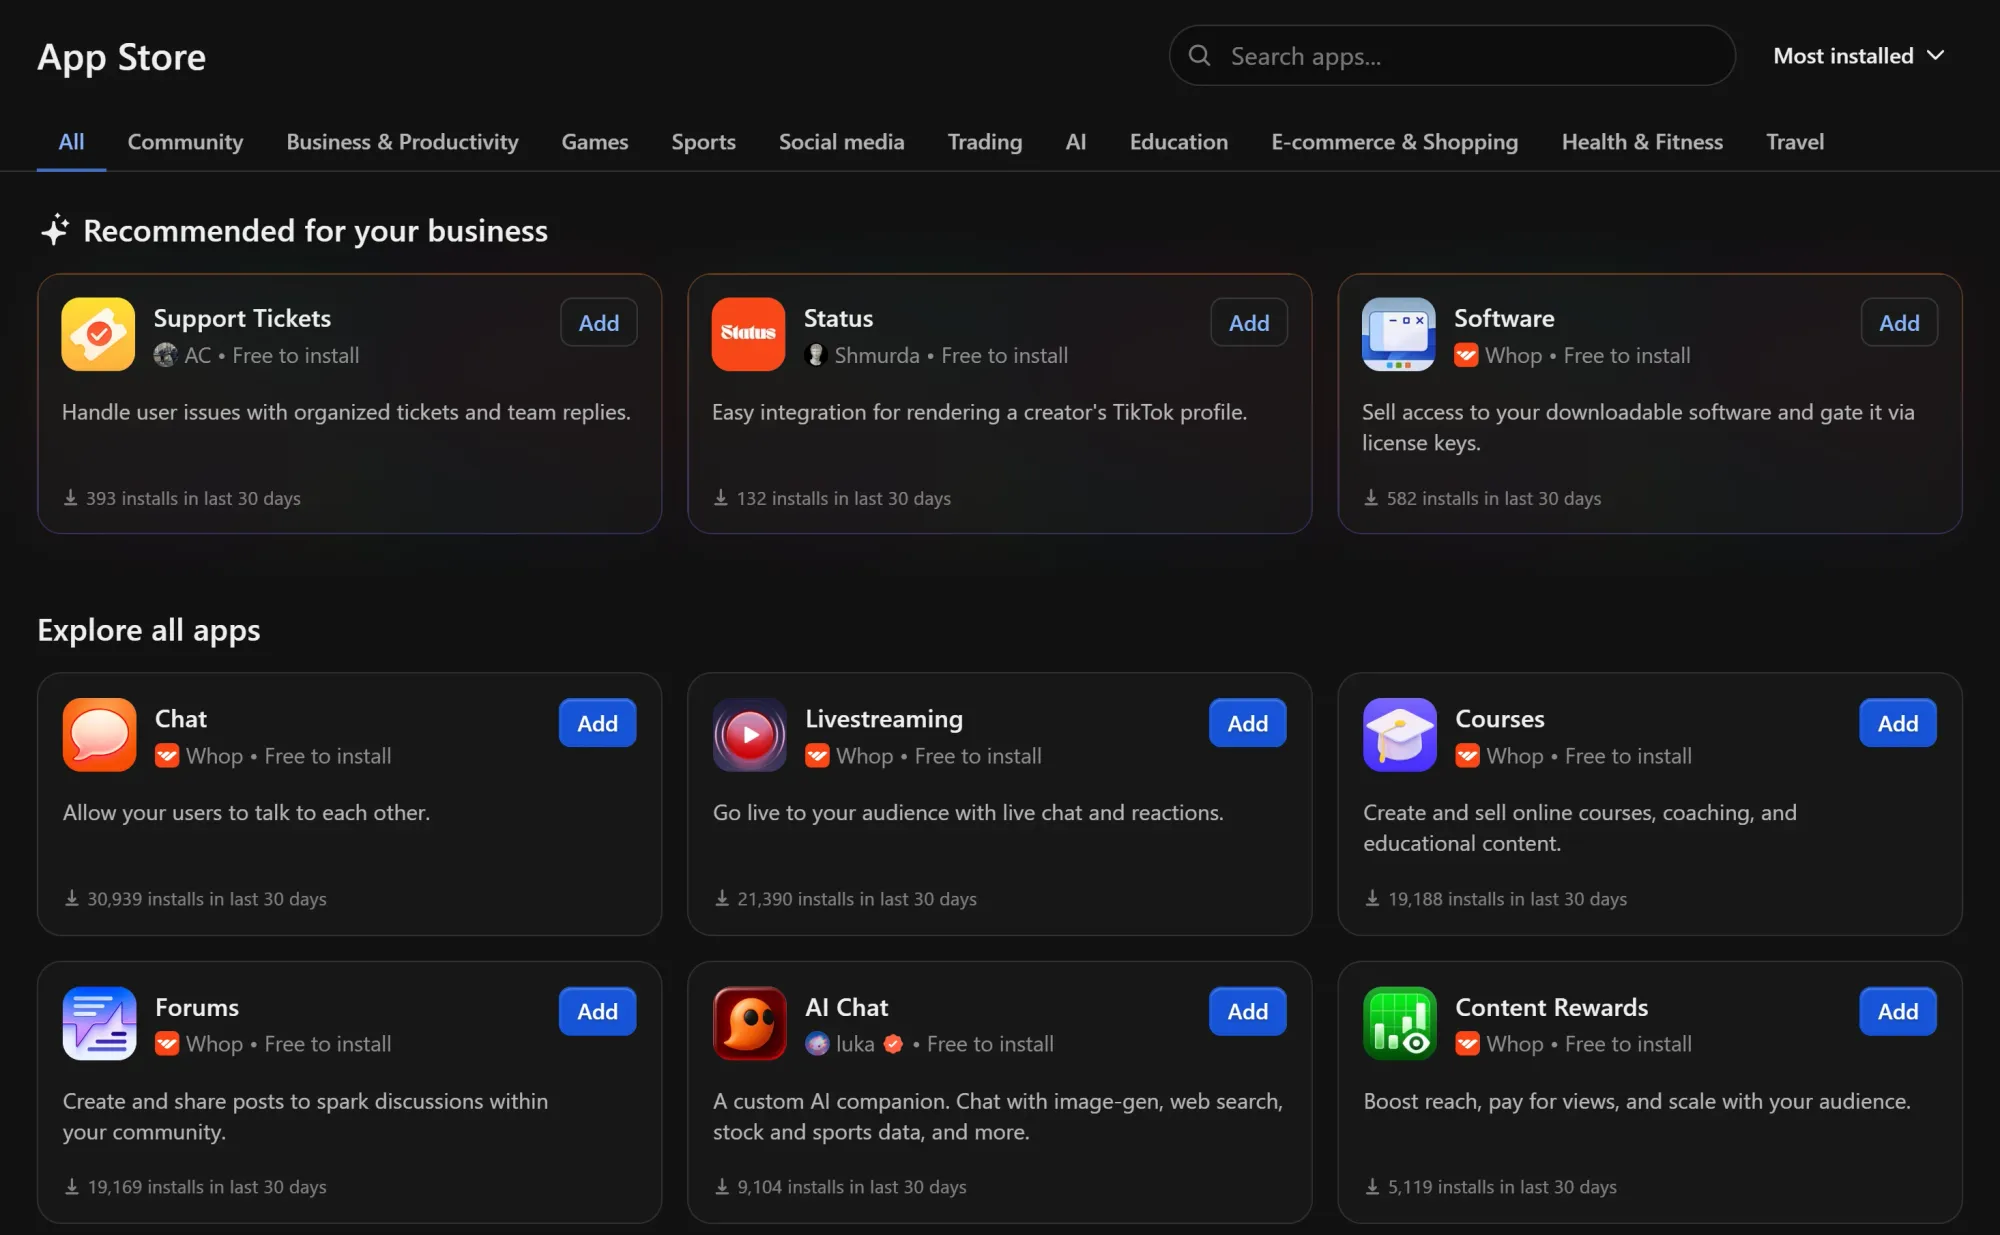Expand the sorting options chevron

click(x=1935, y=56)
